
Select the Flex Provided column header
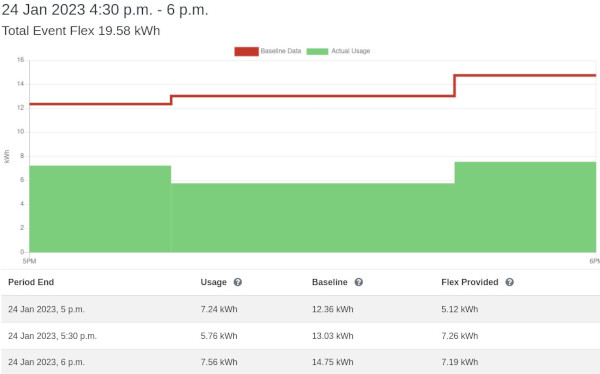tap(470, 282)
